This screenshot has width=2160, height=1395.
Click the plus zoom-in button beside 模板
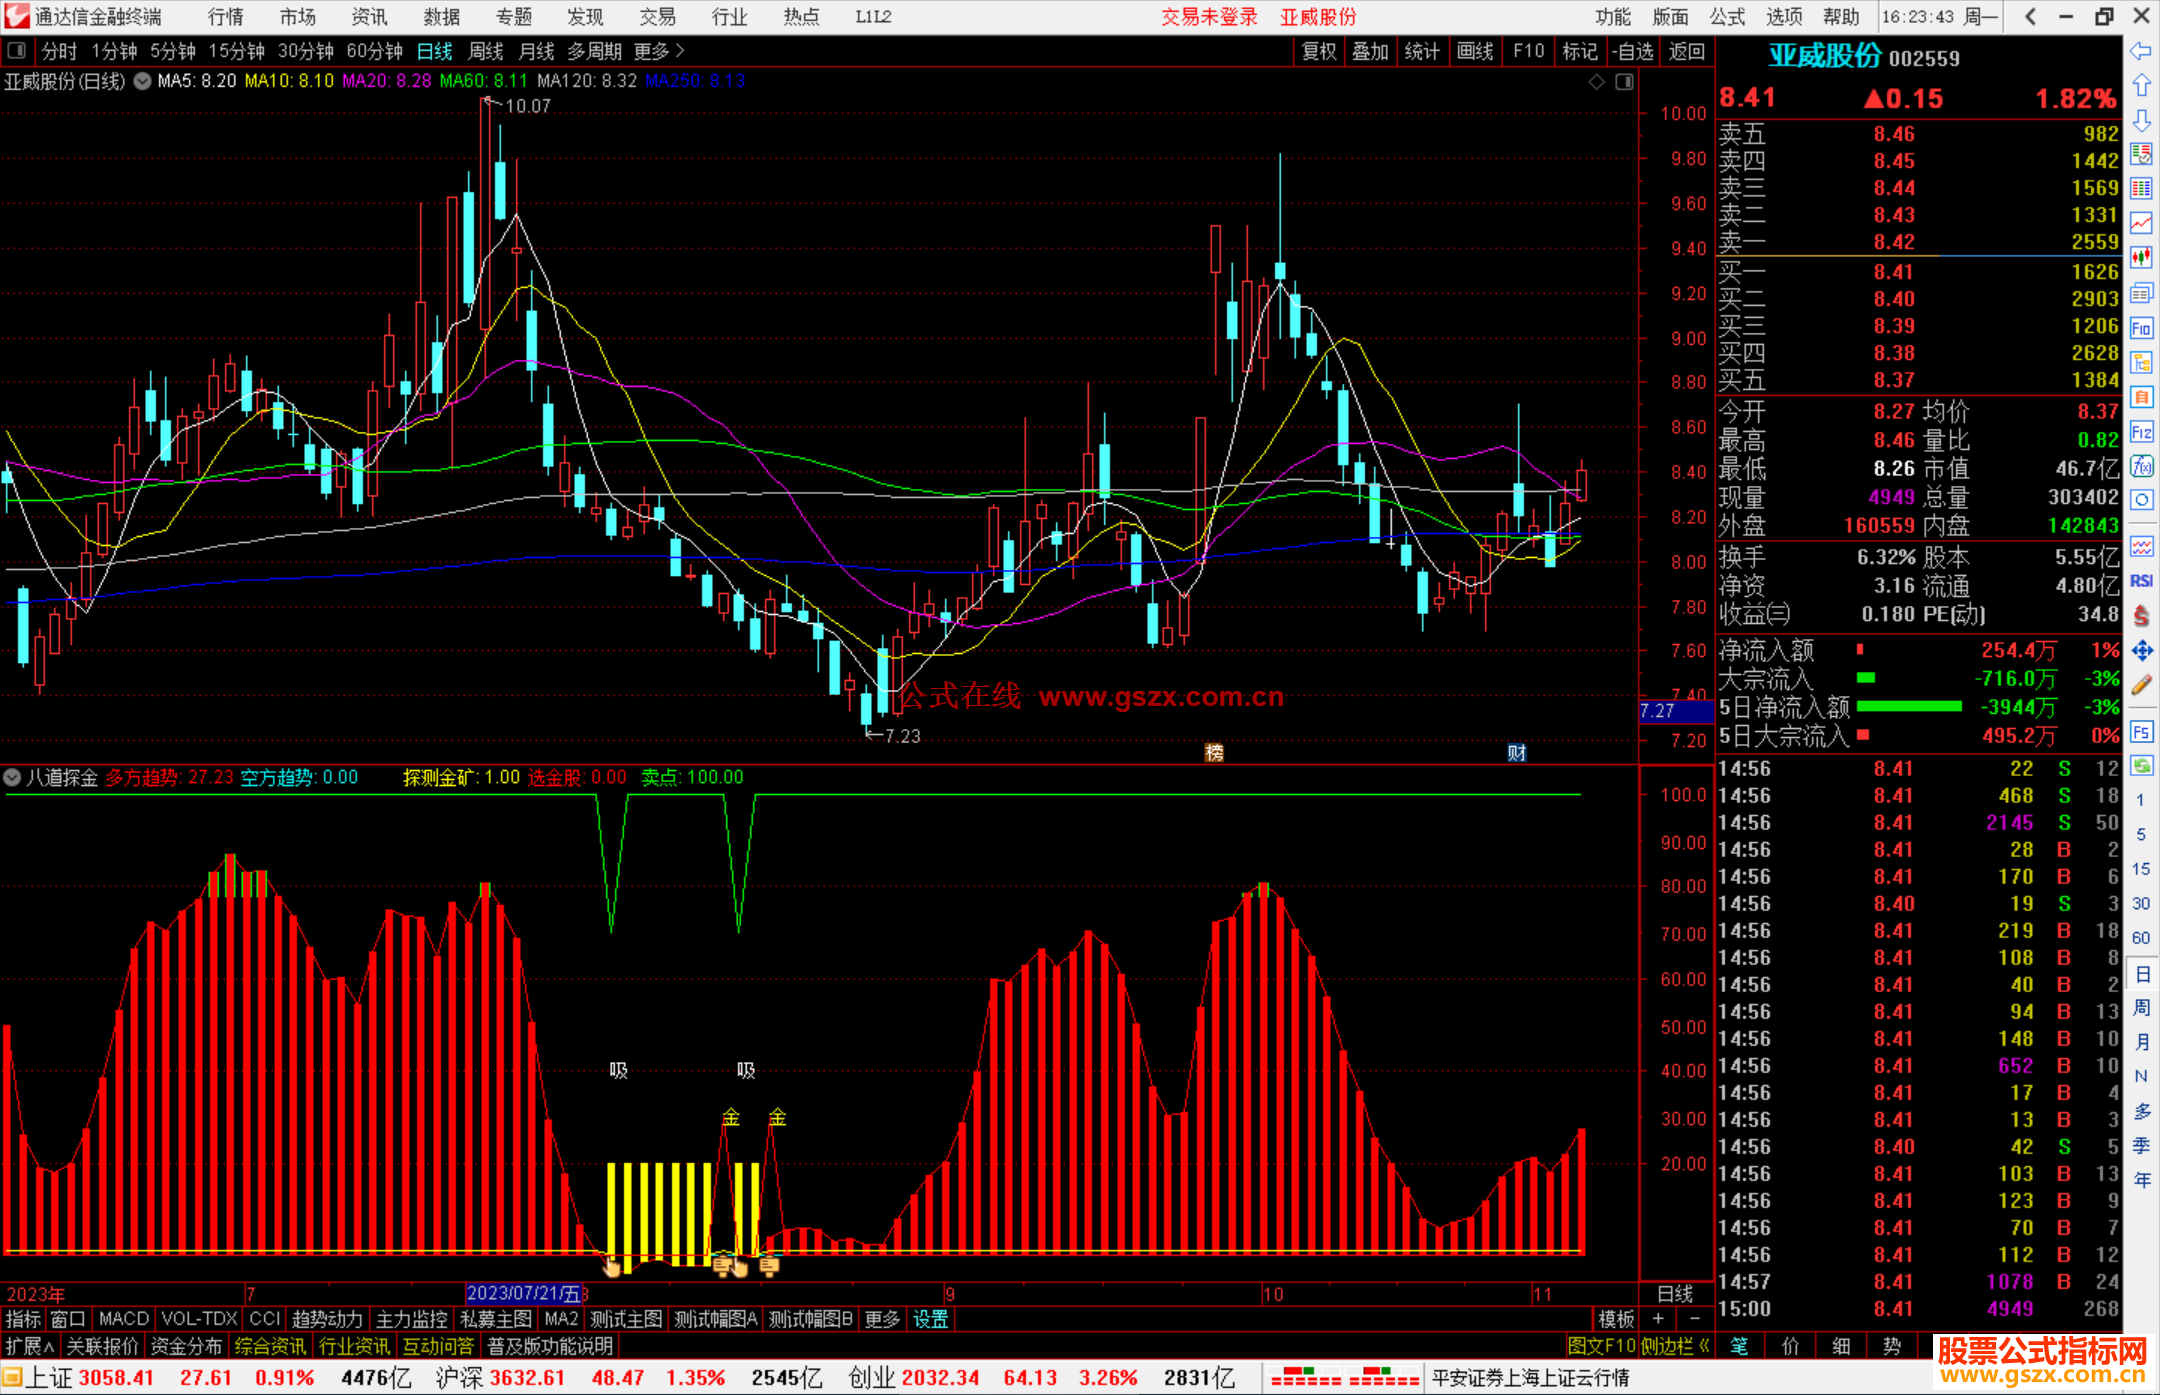1658,1319
